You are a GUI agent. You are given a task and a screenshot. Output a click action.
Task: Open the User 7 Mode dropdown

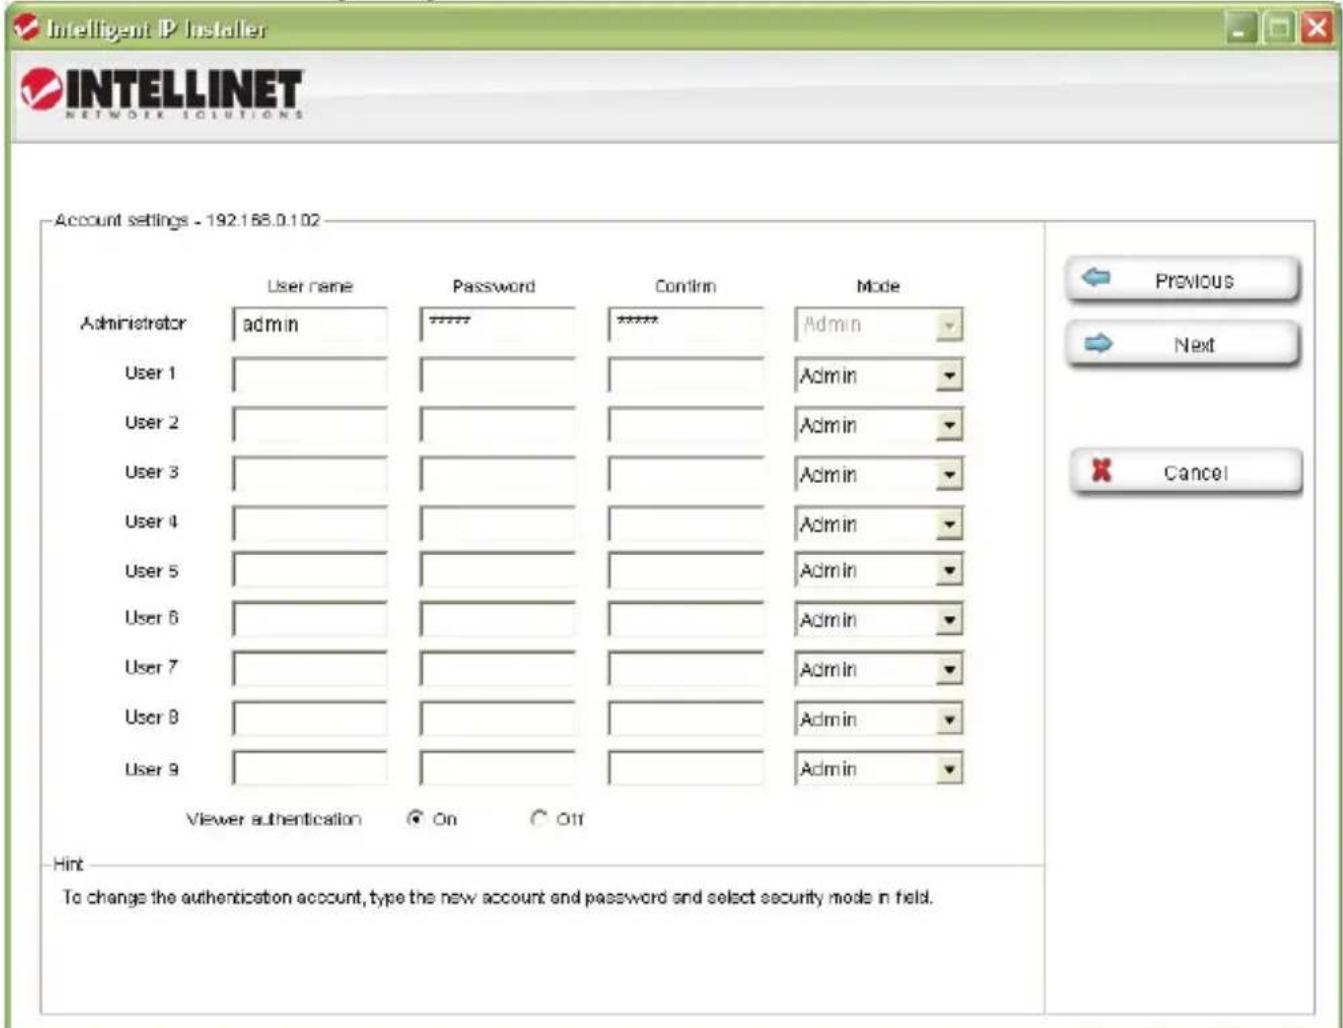coord(949,669)
